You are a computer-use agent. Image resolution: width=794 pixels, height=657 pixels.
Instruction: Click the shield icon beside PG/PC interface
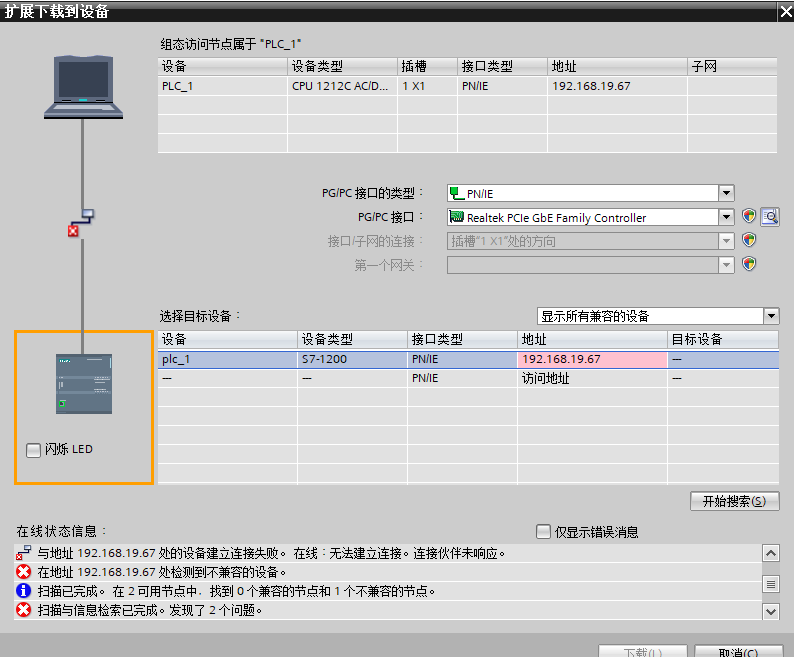(749, 217)
